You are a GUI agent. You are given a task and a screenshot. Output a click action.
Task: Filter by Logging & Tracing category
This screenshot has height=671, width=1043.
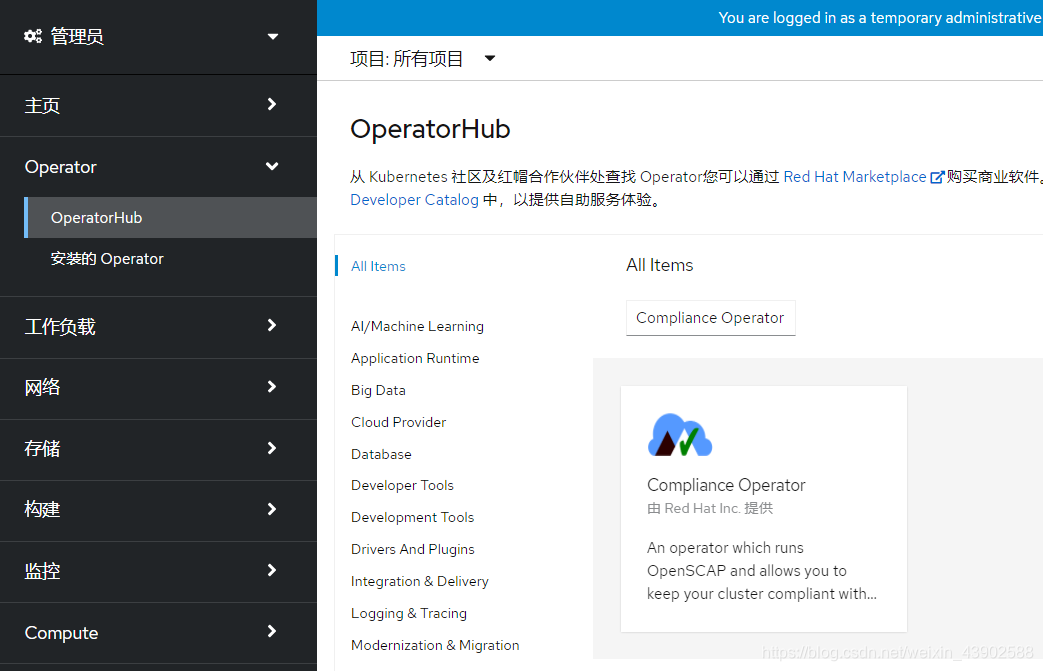tap(409, 613)
